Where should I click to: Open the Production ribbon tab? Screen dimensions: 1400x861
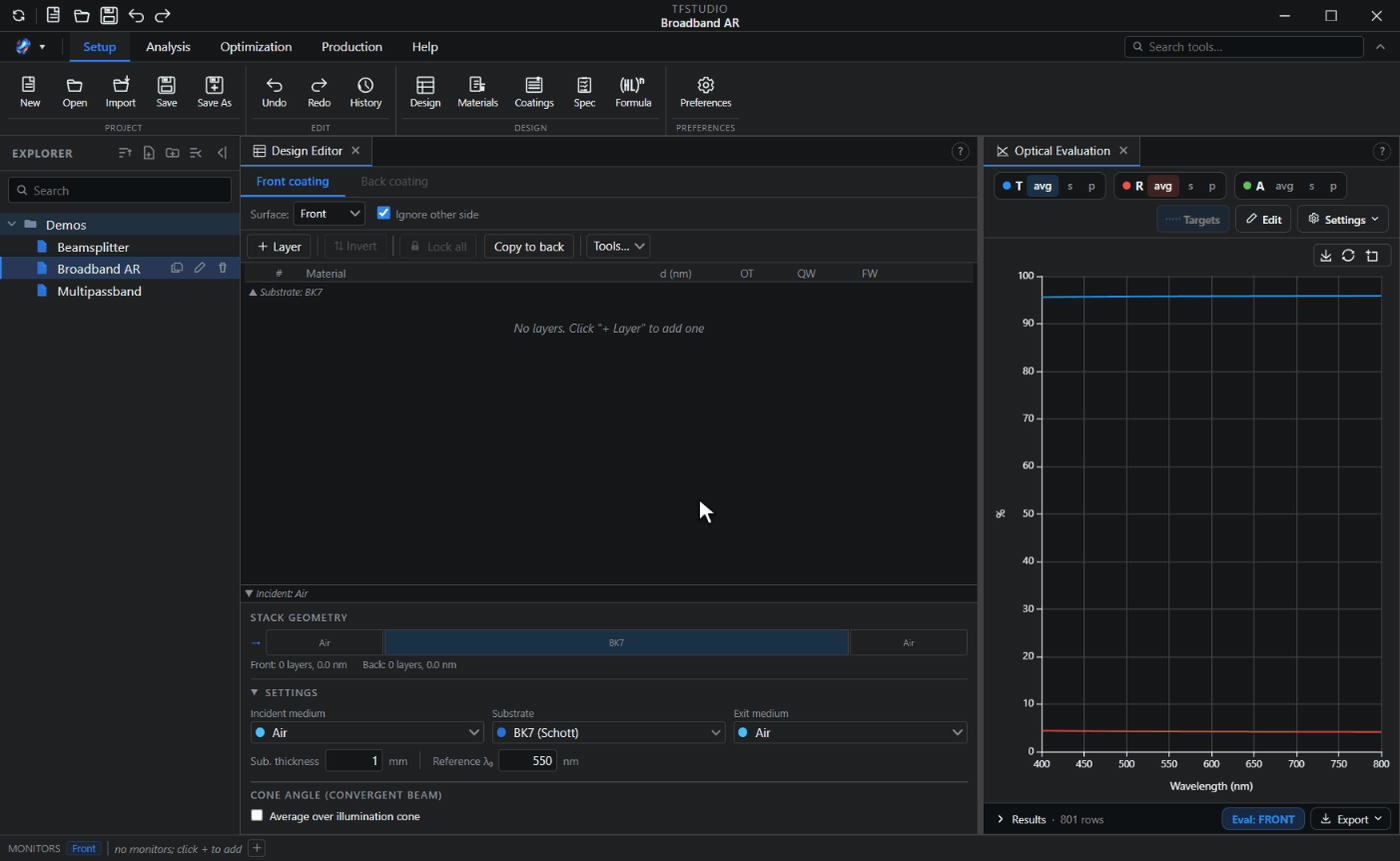pos(352,47)
